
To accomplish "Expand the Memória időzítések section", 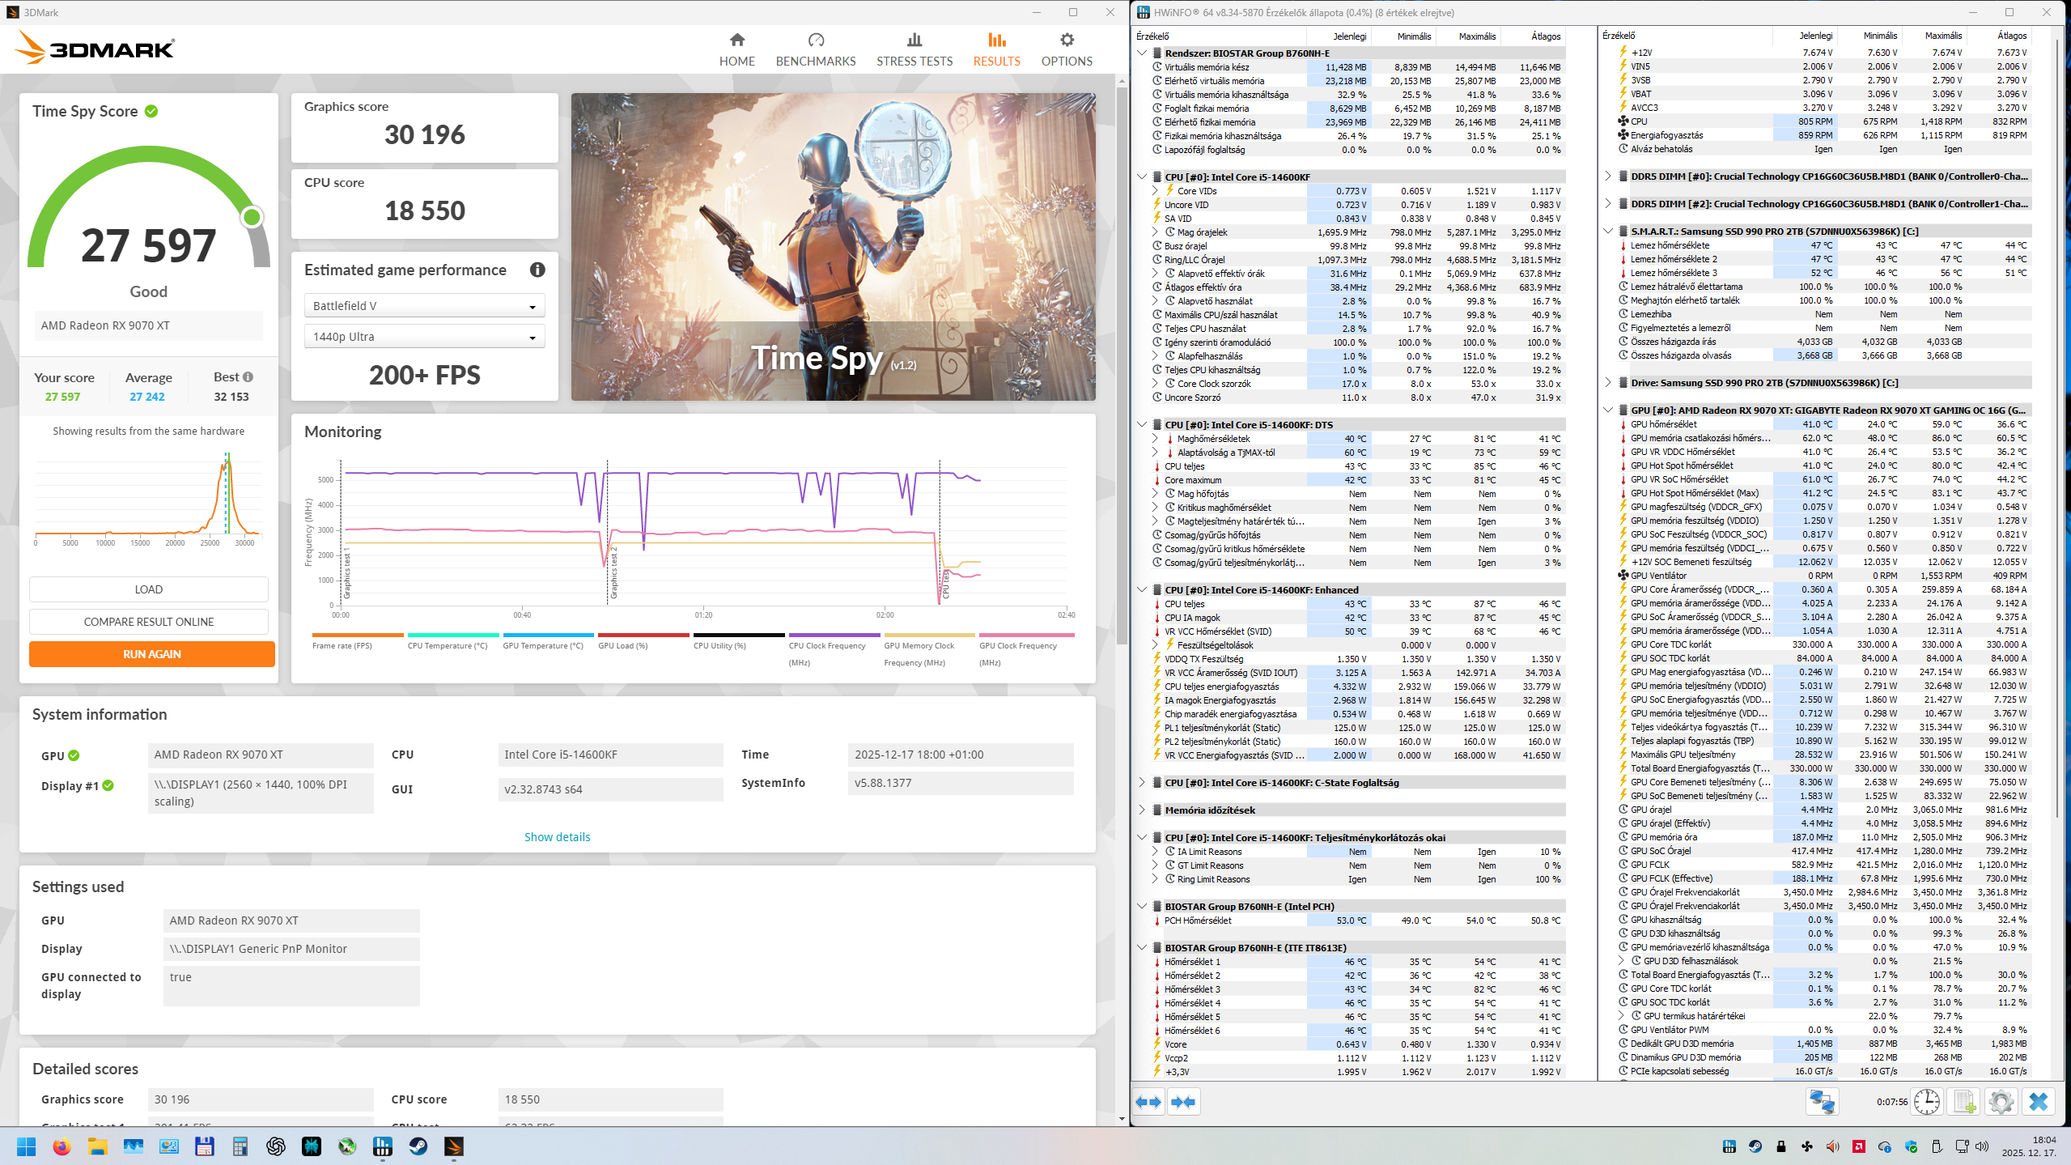I will click(1142, 810).
